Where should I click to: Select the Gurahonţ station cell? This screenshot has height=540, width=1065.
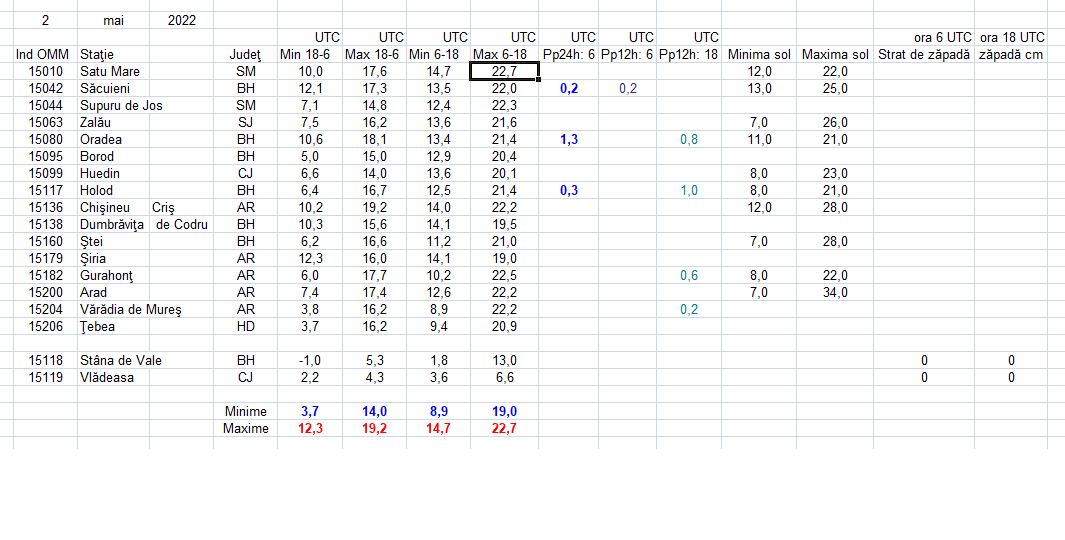coord(113,275)
